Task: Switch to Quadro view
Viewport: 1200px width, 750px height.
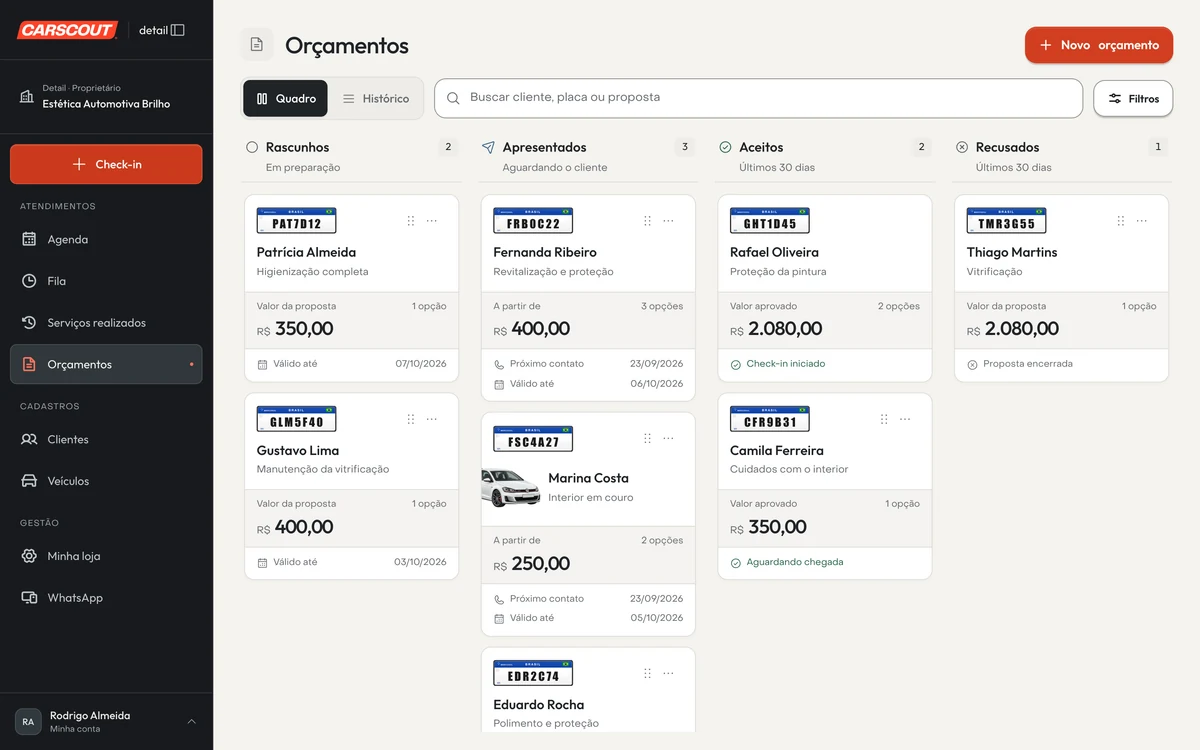Action: click(x=286, y=99)
